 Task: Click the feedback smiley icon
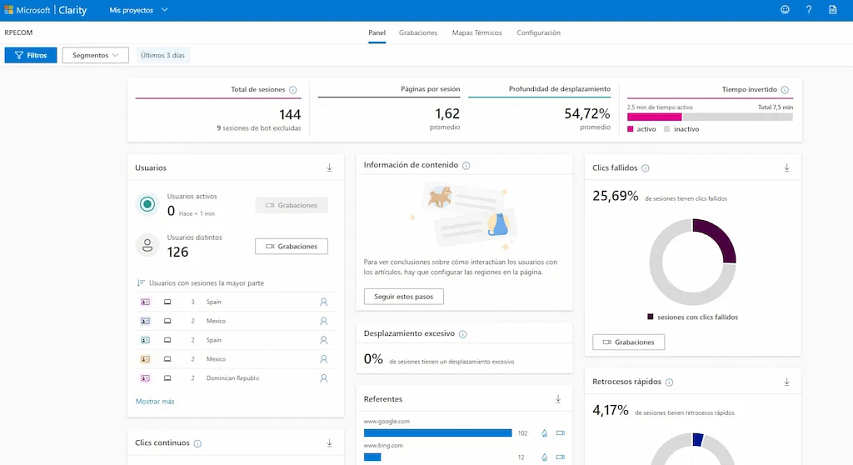pos(784,9)
